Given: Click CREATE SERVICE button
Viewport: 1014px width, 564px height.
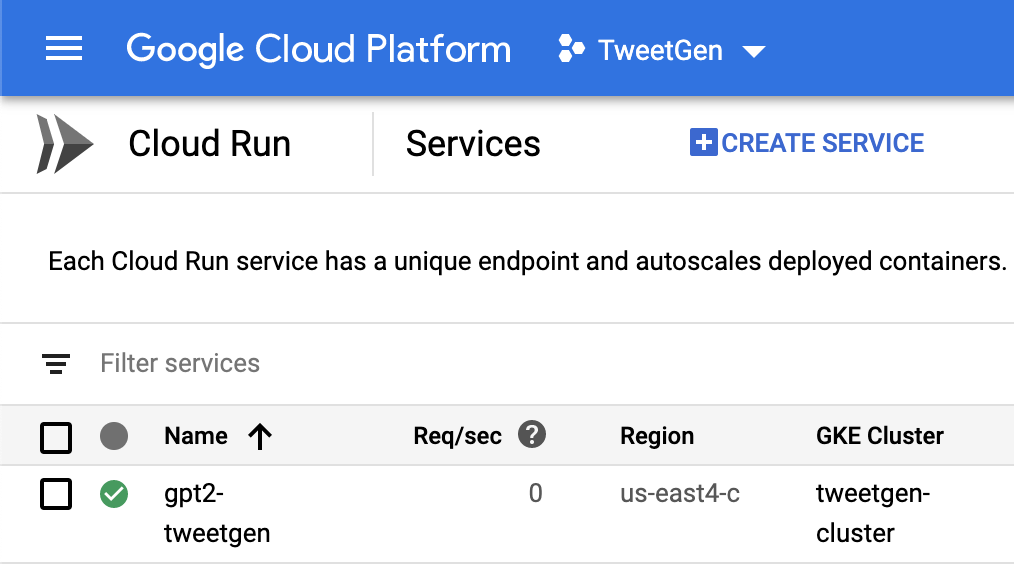Looking at the screenshot, I should 807,143.
